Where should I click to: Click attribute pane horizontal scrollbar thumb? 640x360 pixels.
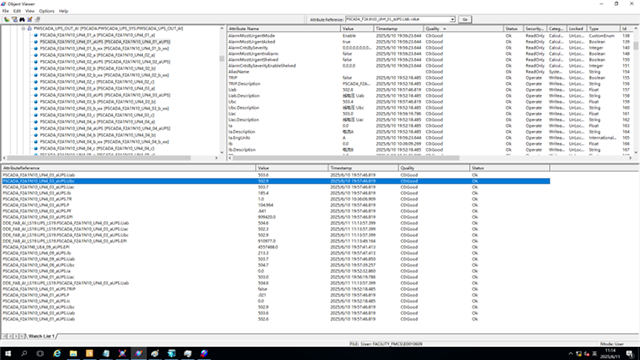point(346,158)
